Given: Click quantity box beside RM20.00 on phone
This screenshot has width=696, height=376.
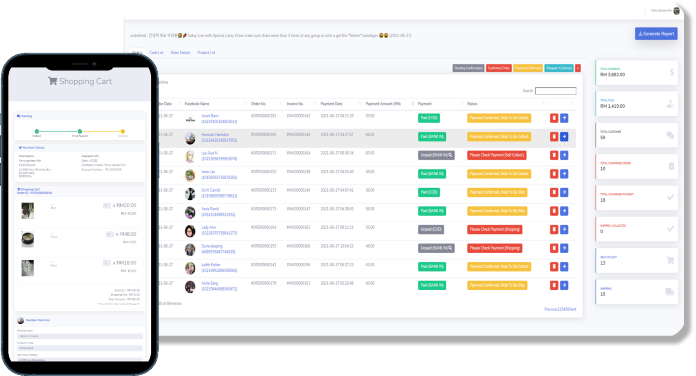Looking at the screenshot, I should click(x=107, y=206).
